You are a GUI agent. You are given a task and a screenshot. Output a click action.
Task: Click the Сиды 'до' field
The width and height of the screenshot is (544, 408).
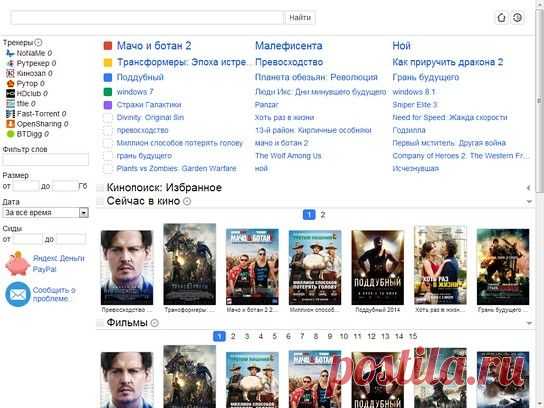tap(70, 239)
